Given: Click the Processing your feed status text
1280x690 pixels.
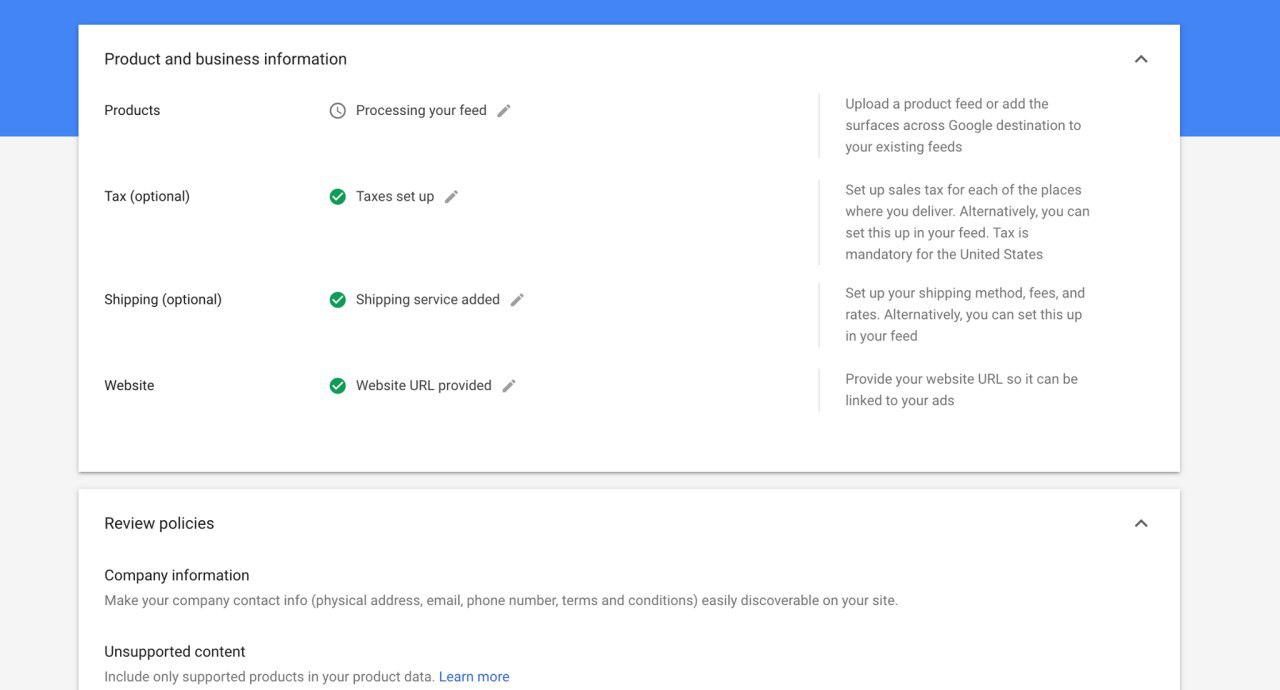Looking at the screenshot, I should [x=421, y=111].
